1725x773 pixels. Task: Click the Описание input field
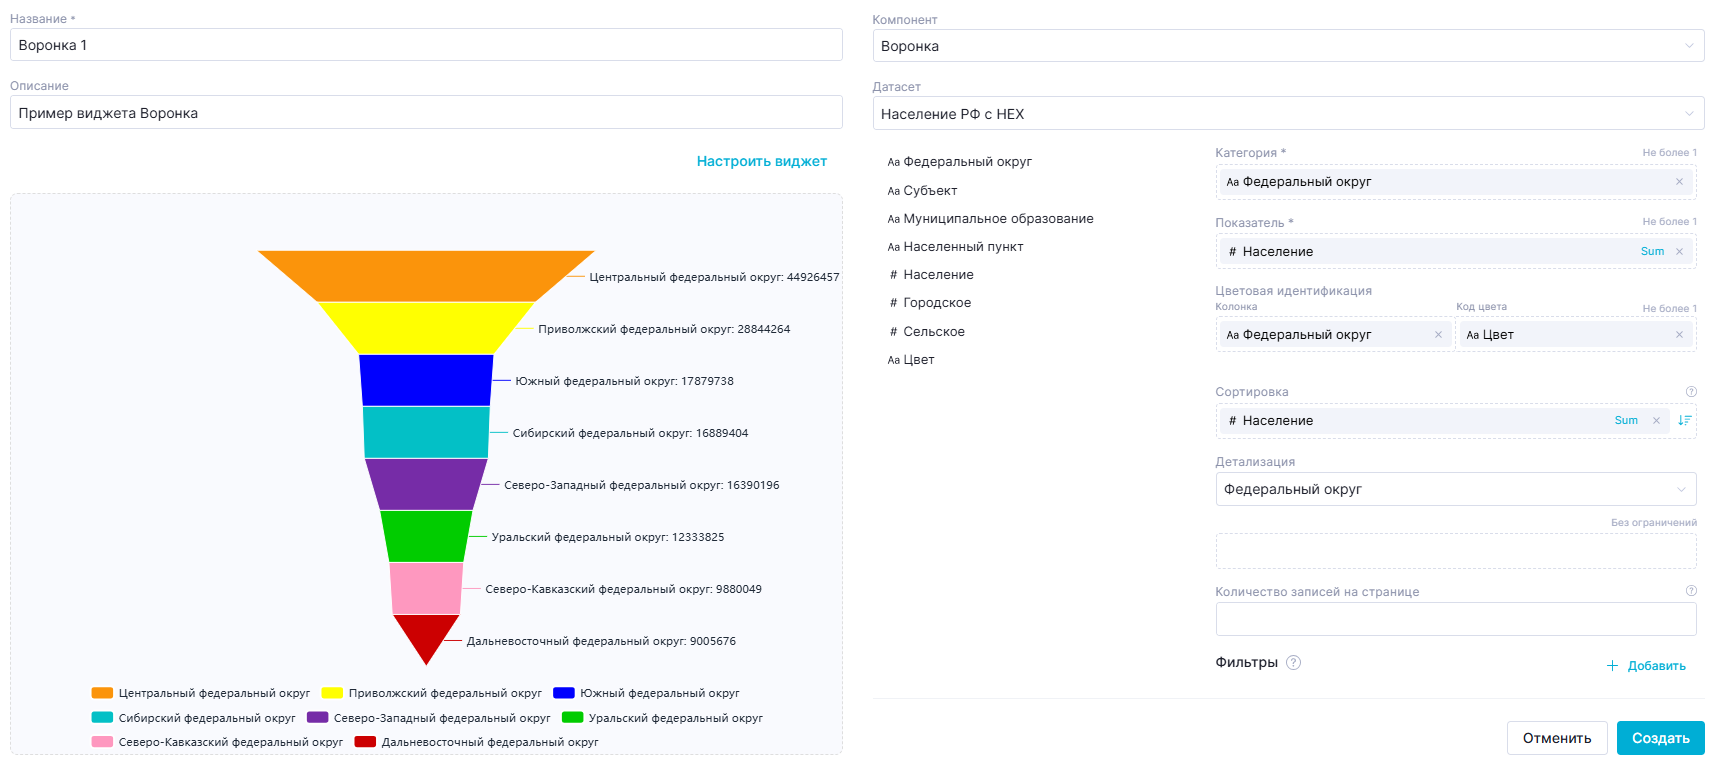click(x=426, y=113)
